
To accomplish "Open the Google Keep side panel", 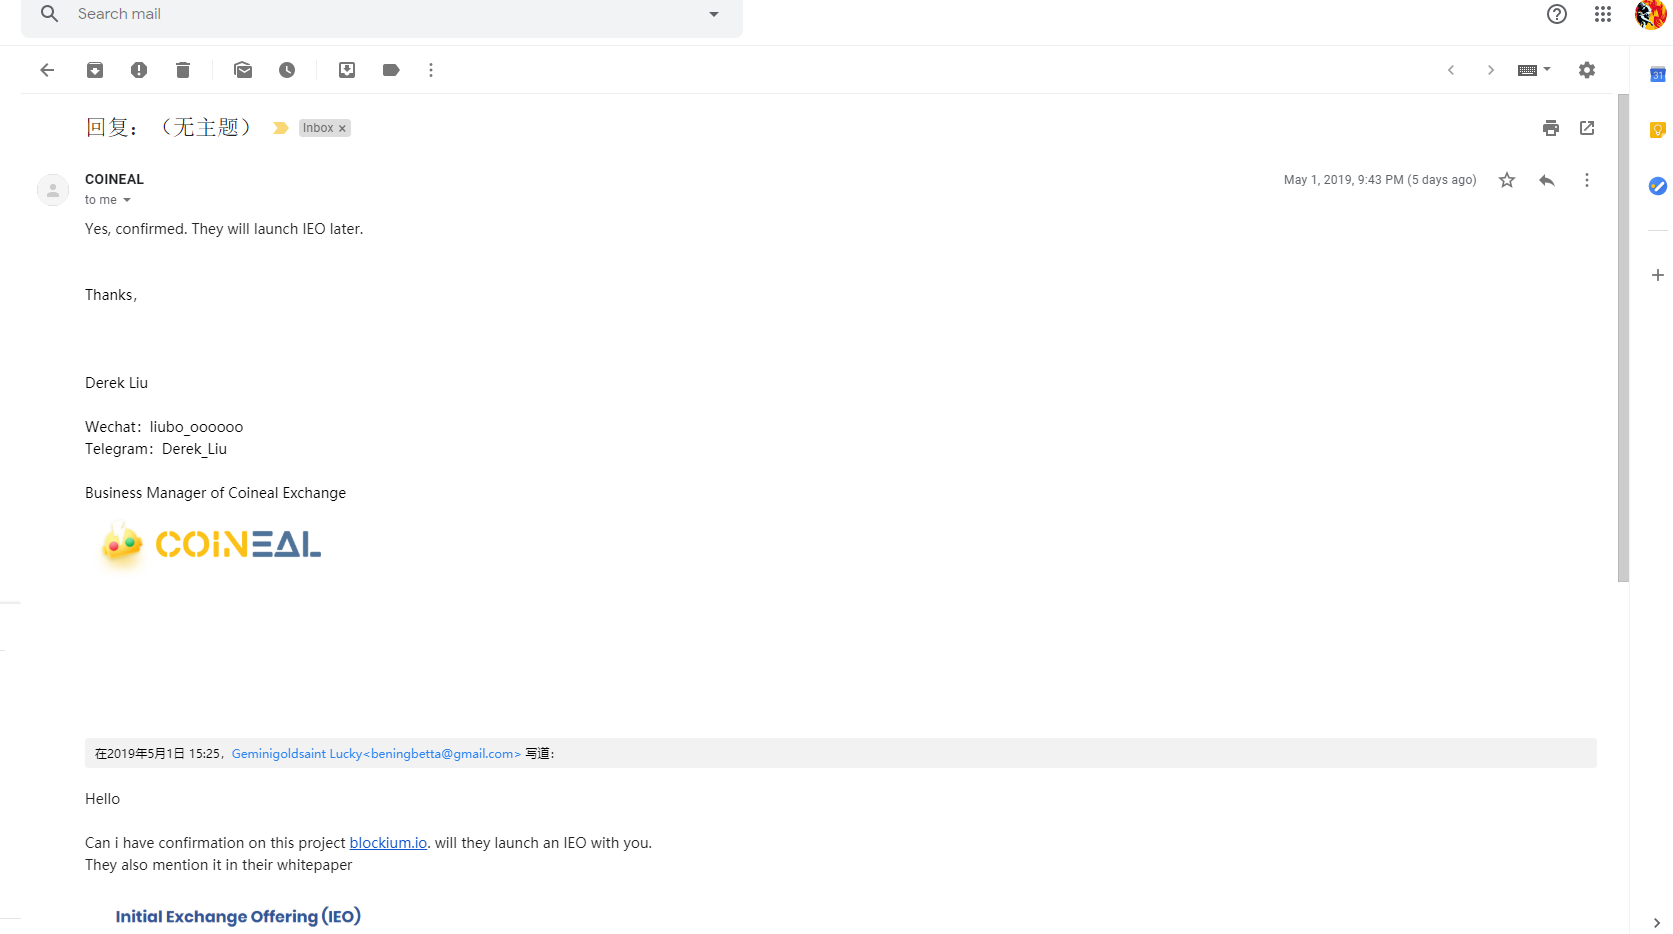I will click(1657, 130).
